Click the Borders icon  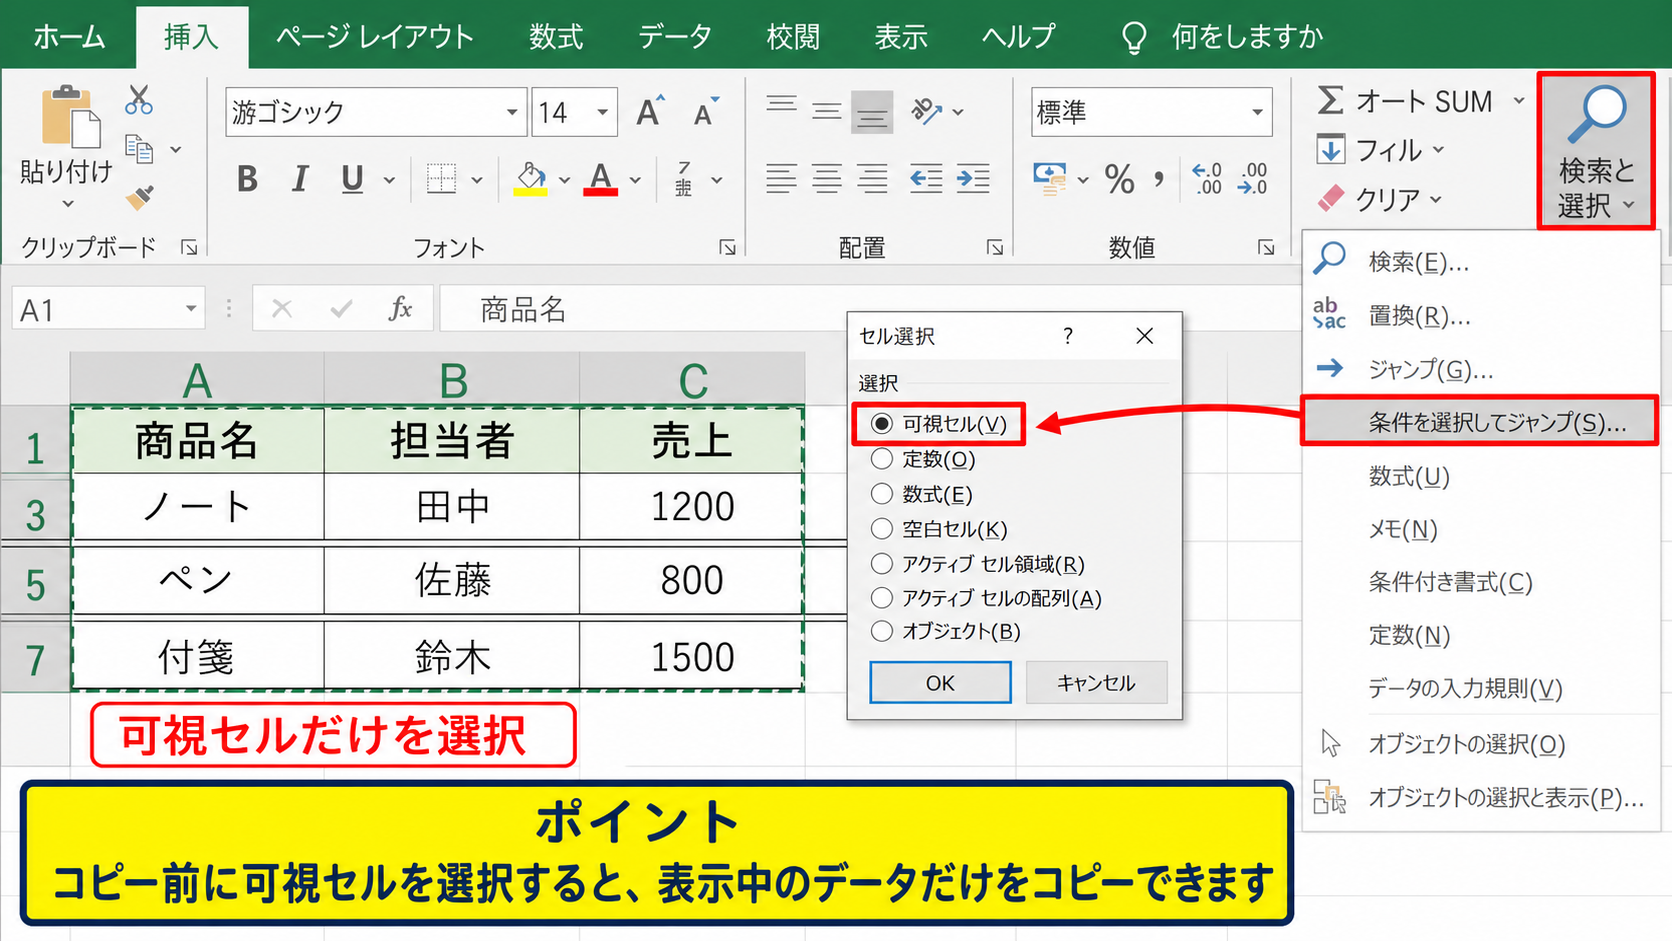[441, 179]
